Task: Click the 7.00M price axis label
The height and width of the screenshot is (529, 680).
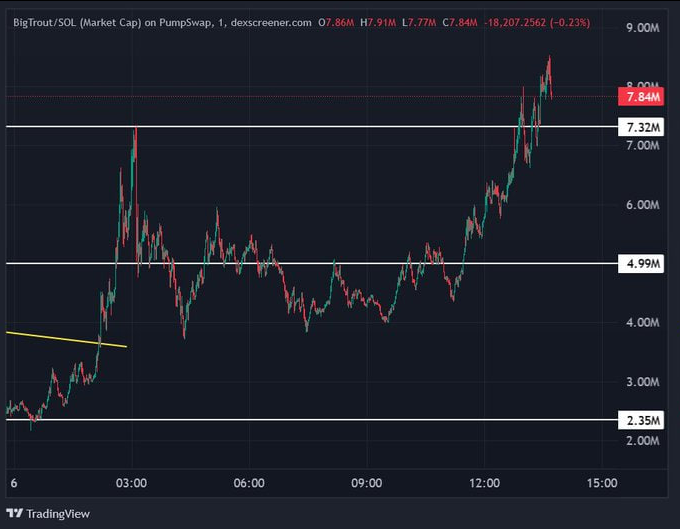Action: pos(643,145)
